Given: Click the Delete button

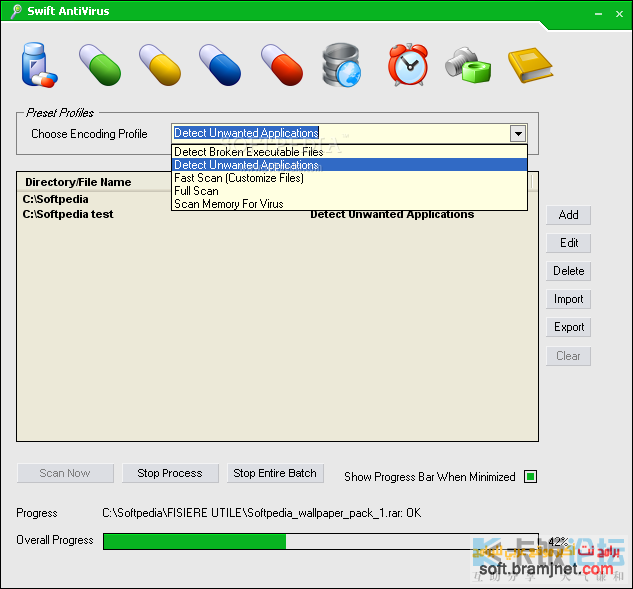Looking at the screenshot, I should point(568,271).
